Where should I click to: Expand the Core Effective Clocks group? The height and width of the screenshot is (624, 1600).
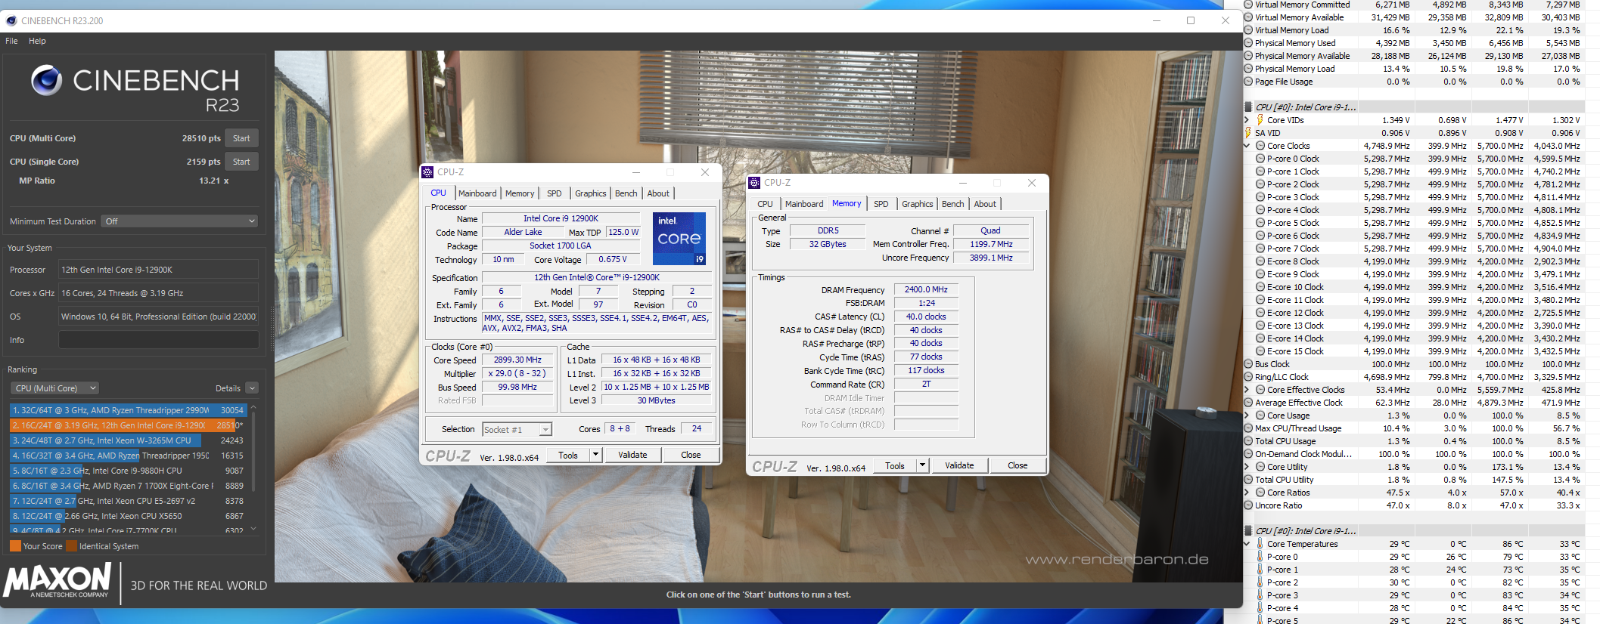[x=1248, y=390]
